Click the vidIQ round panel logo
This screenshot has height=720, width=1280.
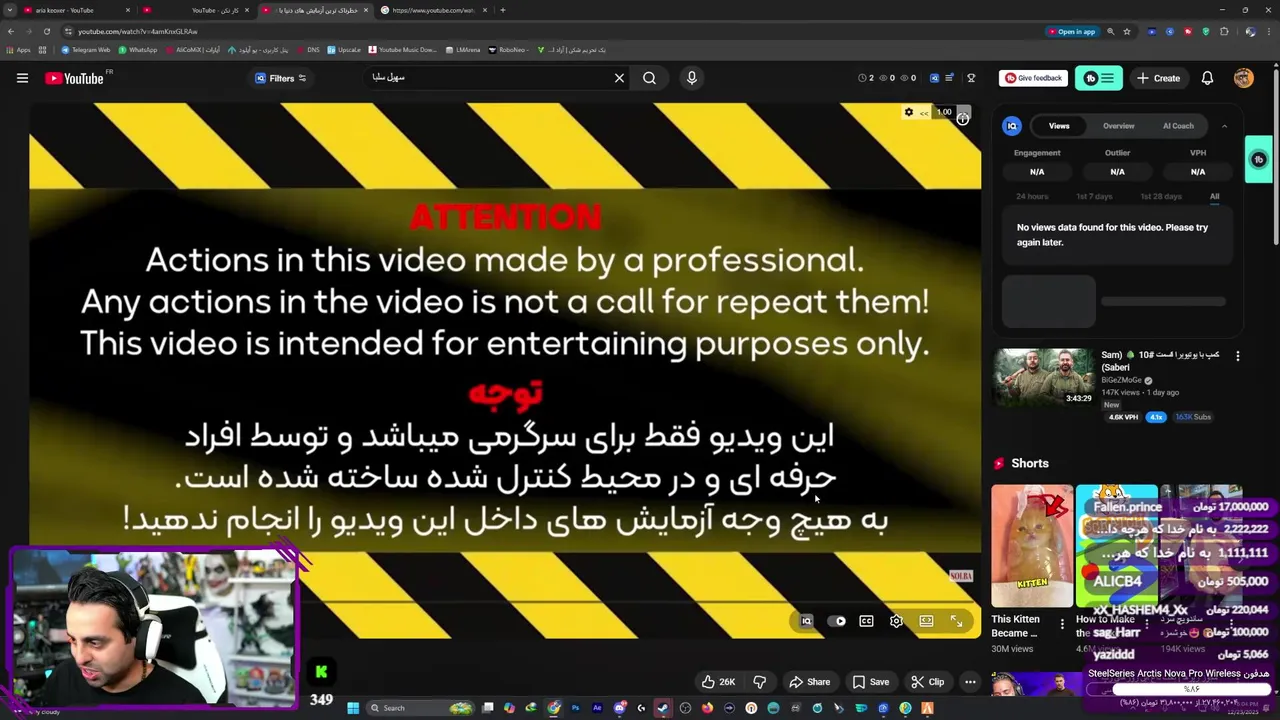coord(1012,126)
